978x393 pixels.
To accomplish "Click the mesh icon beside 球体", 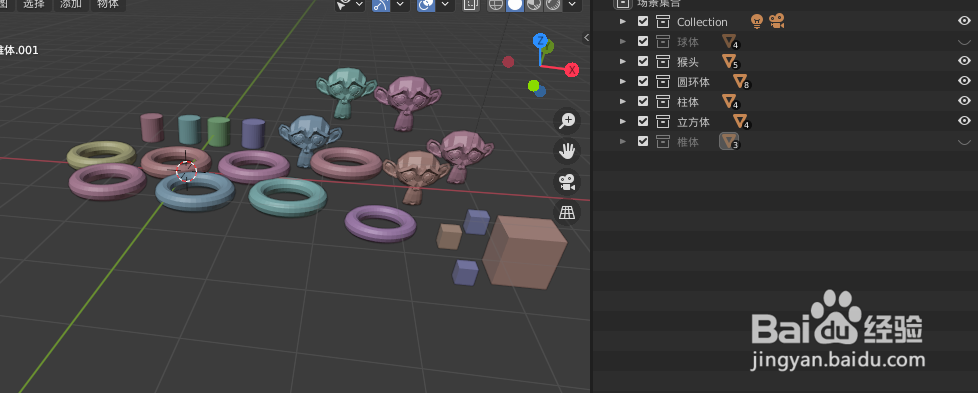I will pos(730,42).
